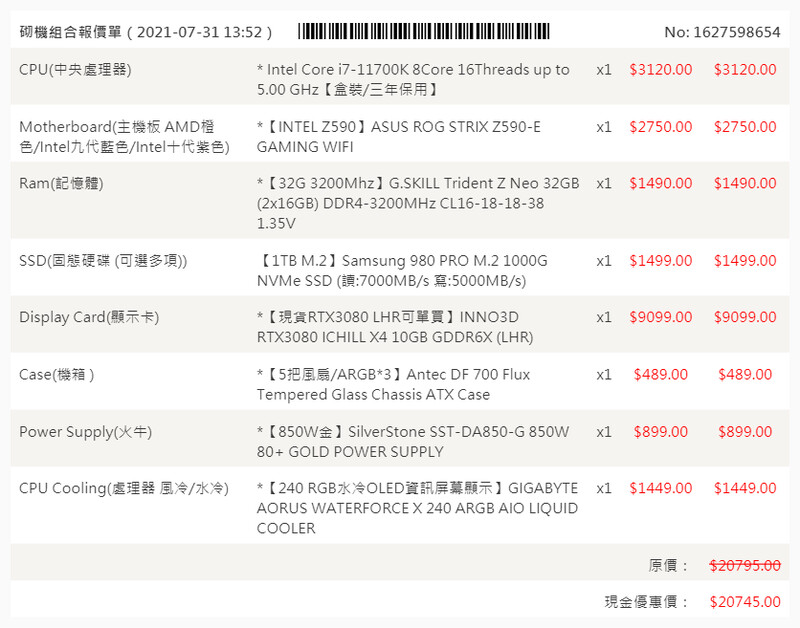
Task: Click the quotation title dated 2021-07-31
Action: coord(146,32)
